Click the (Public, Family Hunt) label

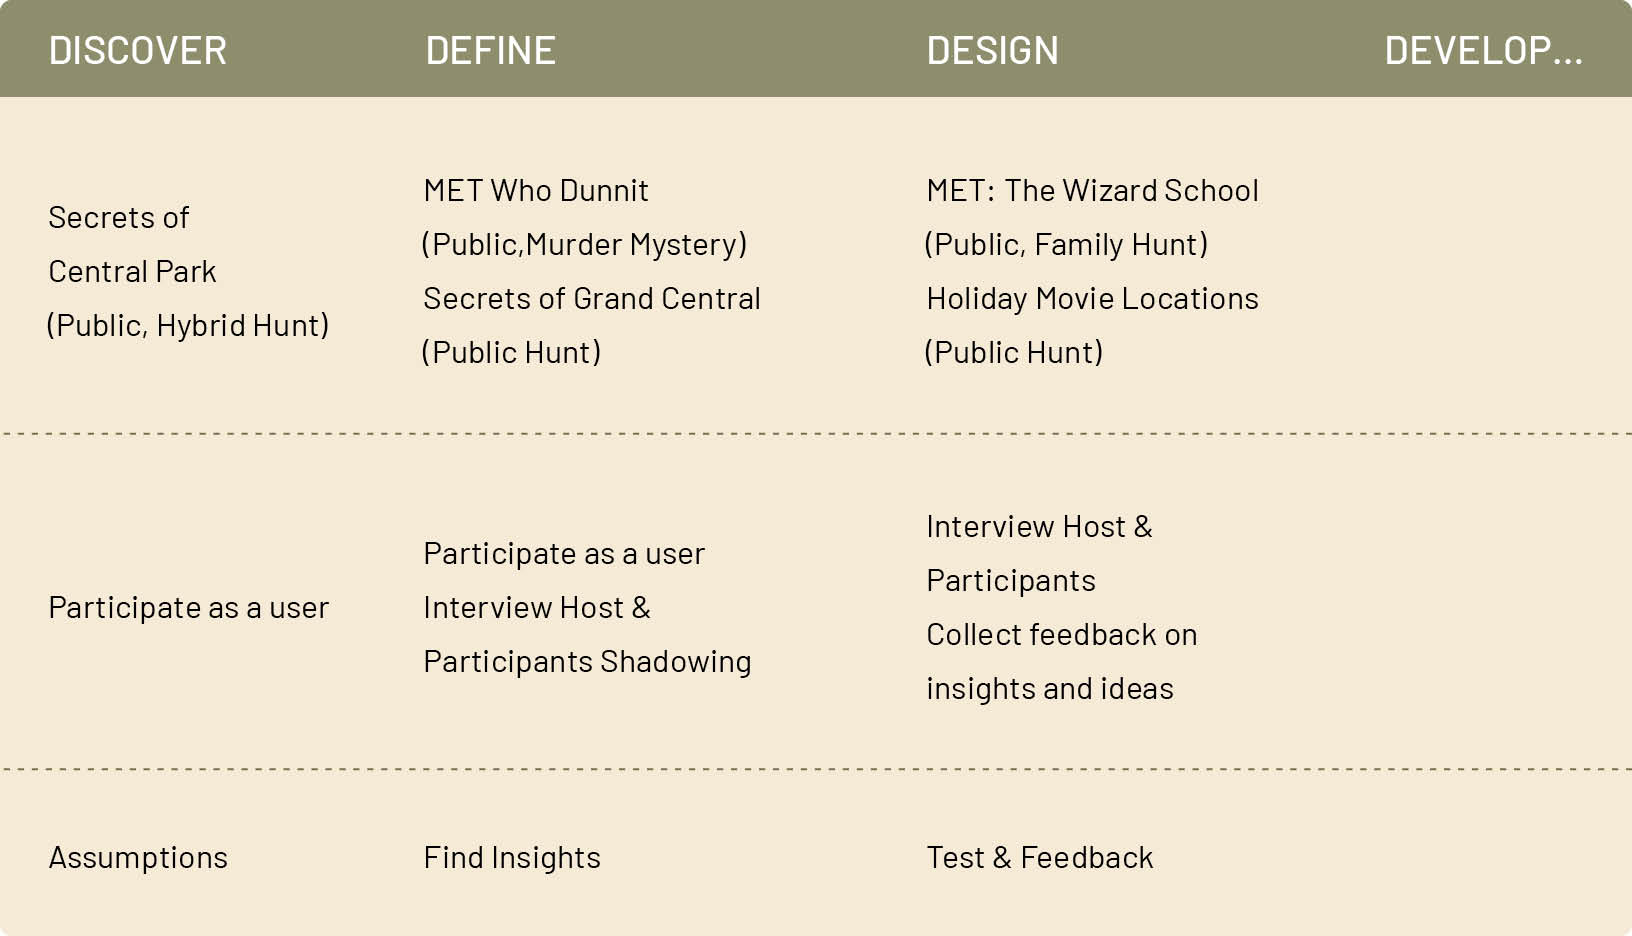coord(1066,244)
